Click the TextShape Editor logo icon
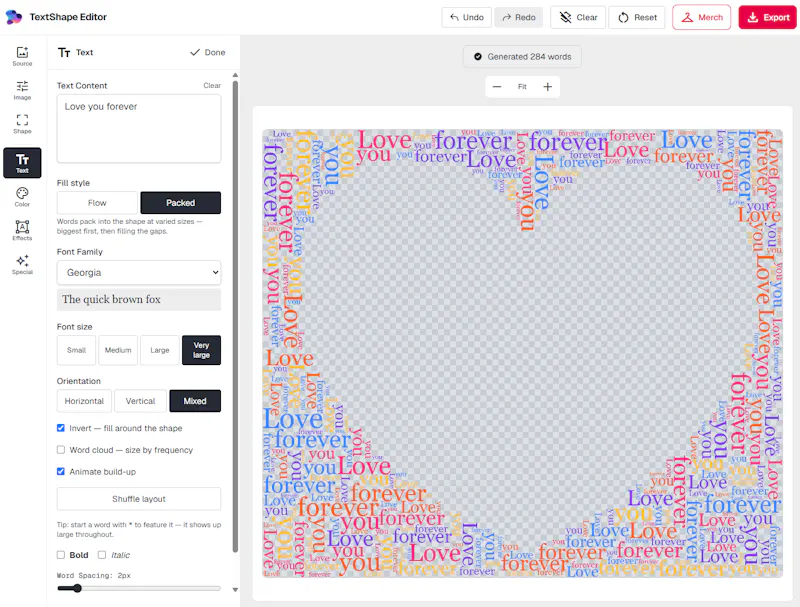 (x=14, y=17)
